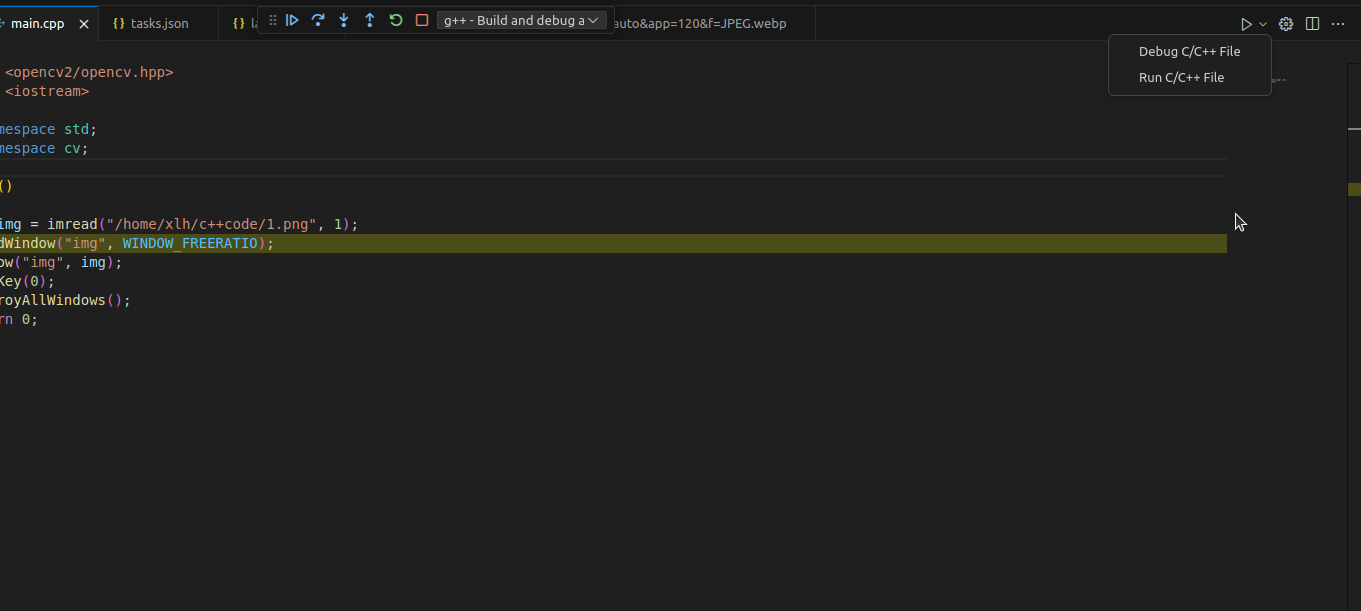Click the Continue icon in the debug toolbar

291,19
